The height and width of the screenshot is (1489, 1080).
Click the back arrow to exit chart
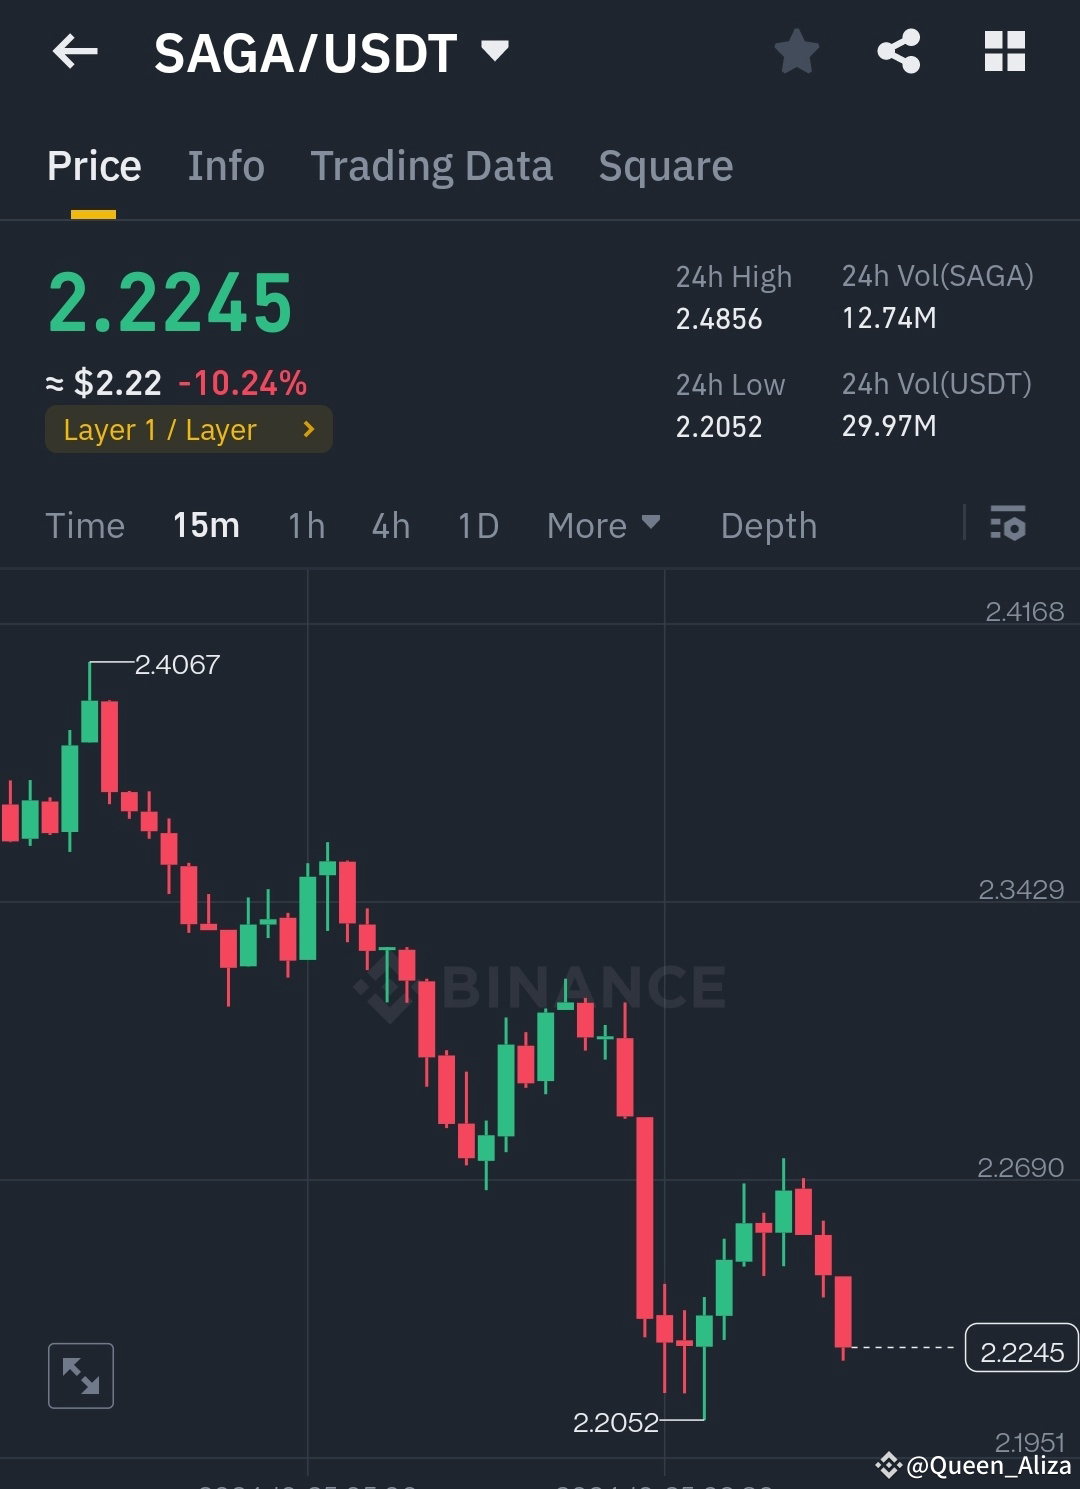[x=75, y=52]
